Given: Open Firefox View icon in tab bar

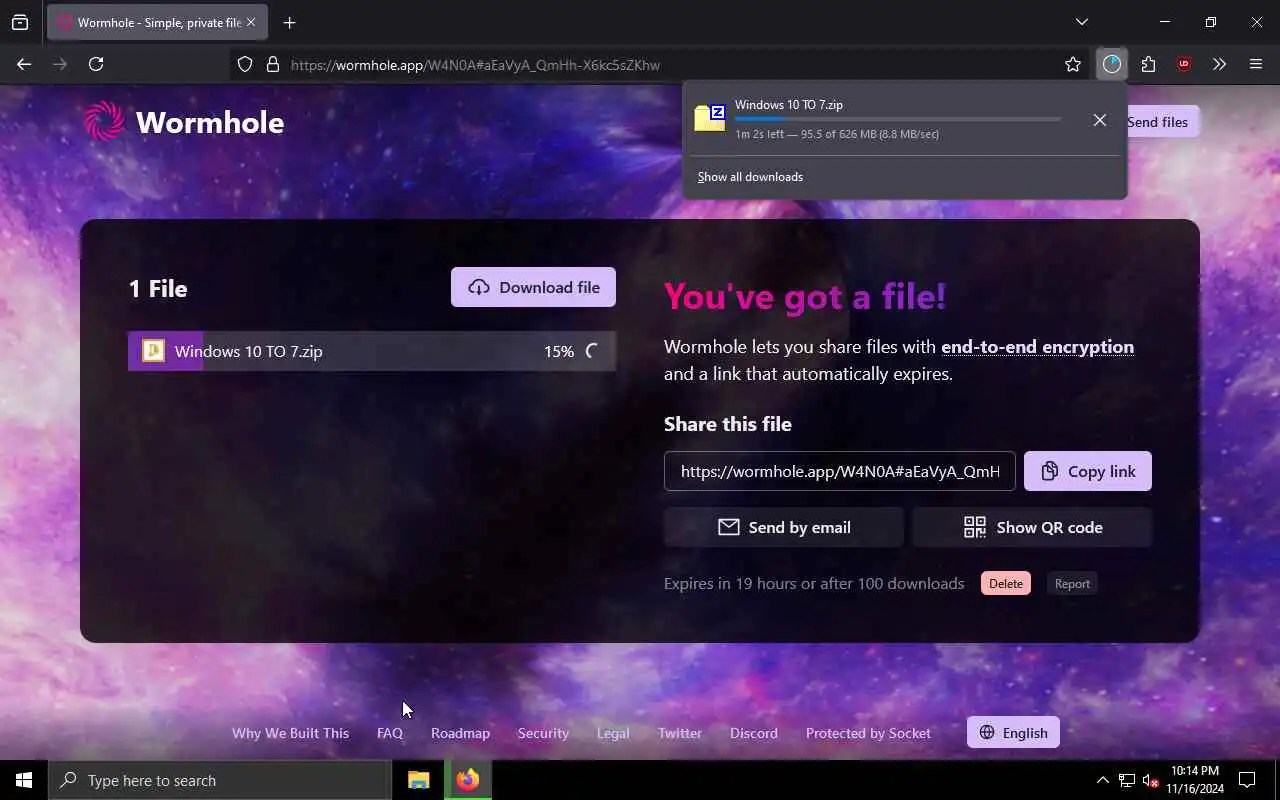Looking at the screenshot, I should (20, 22).
